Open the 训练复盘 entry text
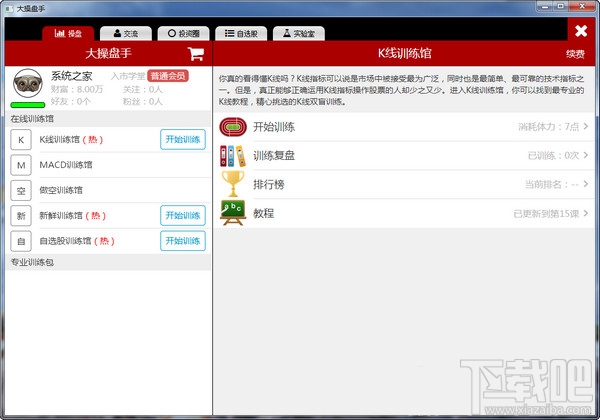 coord(274,156)
